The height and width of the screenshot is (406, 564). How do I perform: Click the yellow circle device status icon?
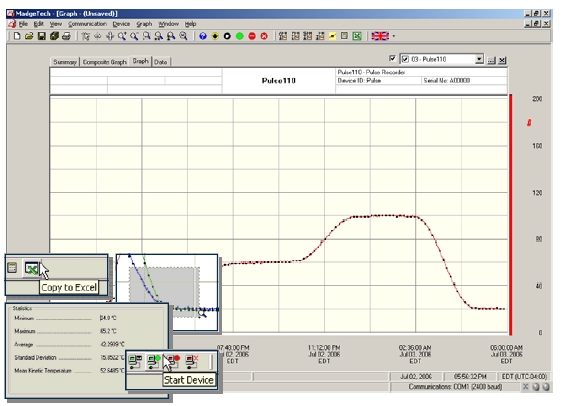point(215,36)
